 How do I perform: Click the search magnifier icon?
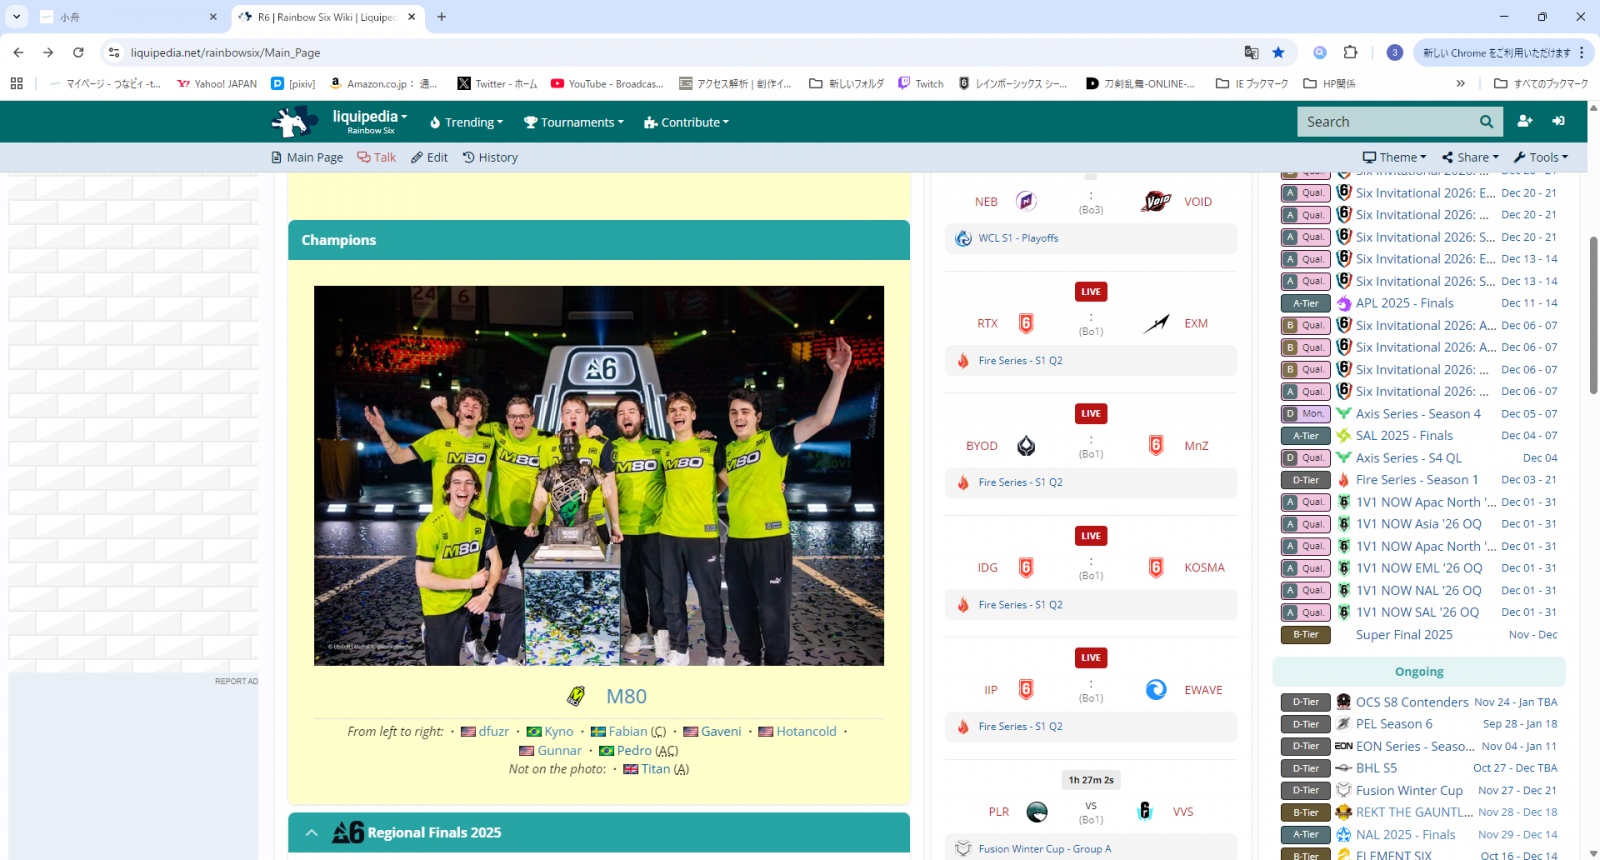tap(1486, 122)
